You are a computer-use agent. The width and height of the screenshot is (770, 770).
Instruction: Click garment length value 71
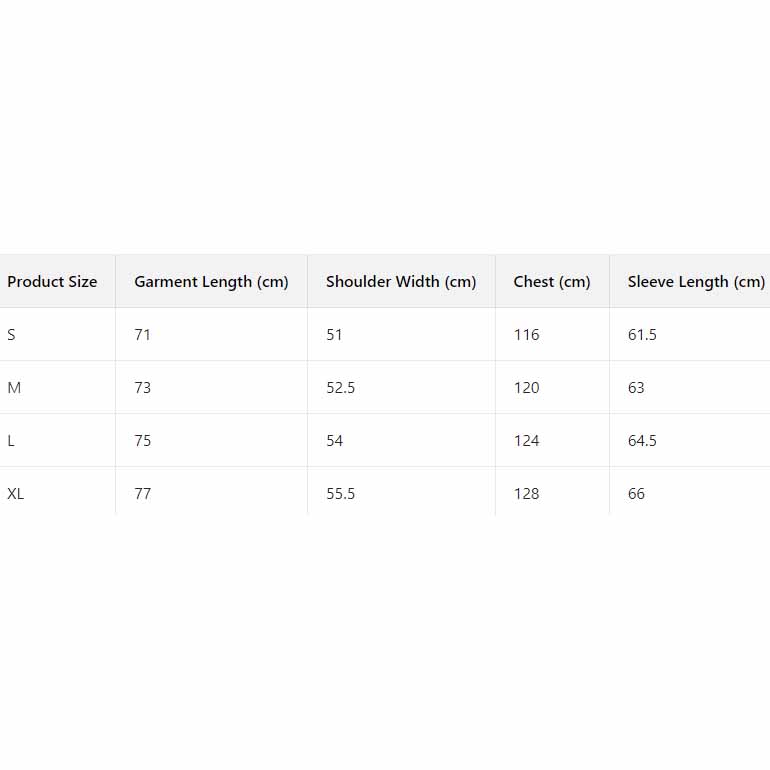tap(143, 335)
